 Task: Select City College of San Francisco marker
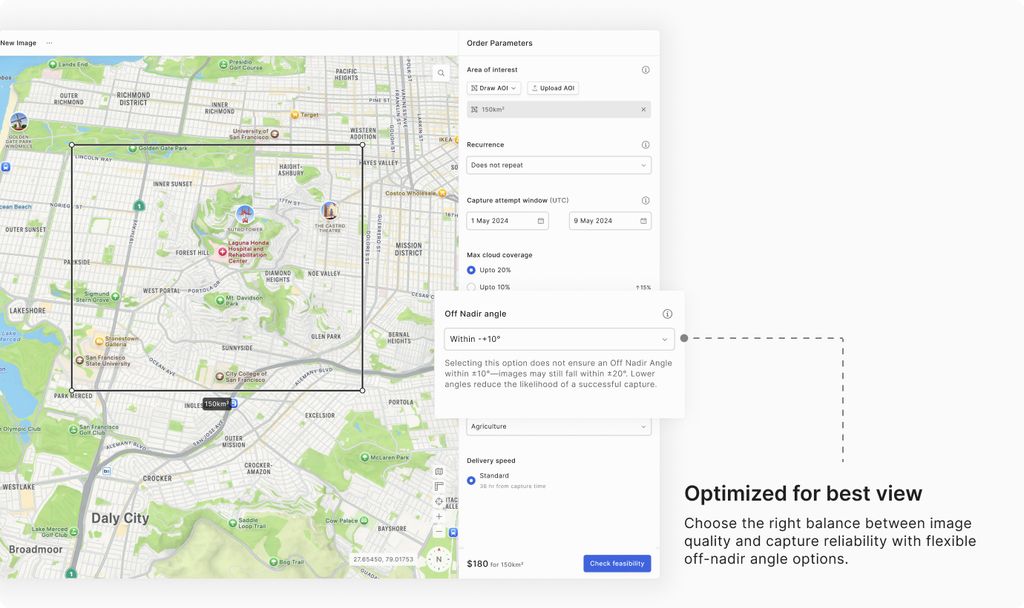220,377
